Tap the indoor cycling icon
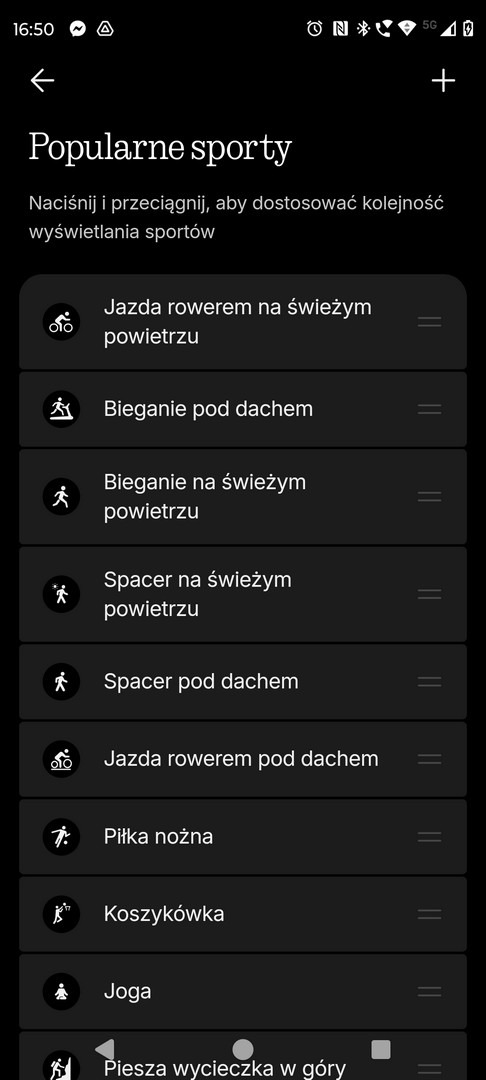Image resolution: width=486 pixels, height=1080 pixels. (x=61, y=759)
